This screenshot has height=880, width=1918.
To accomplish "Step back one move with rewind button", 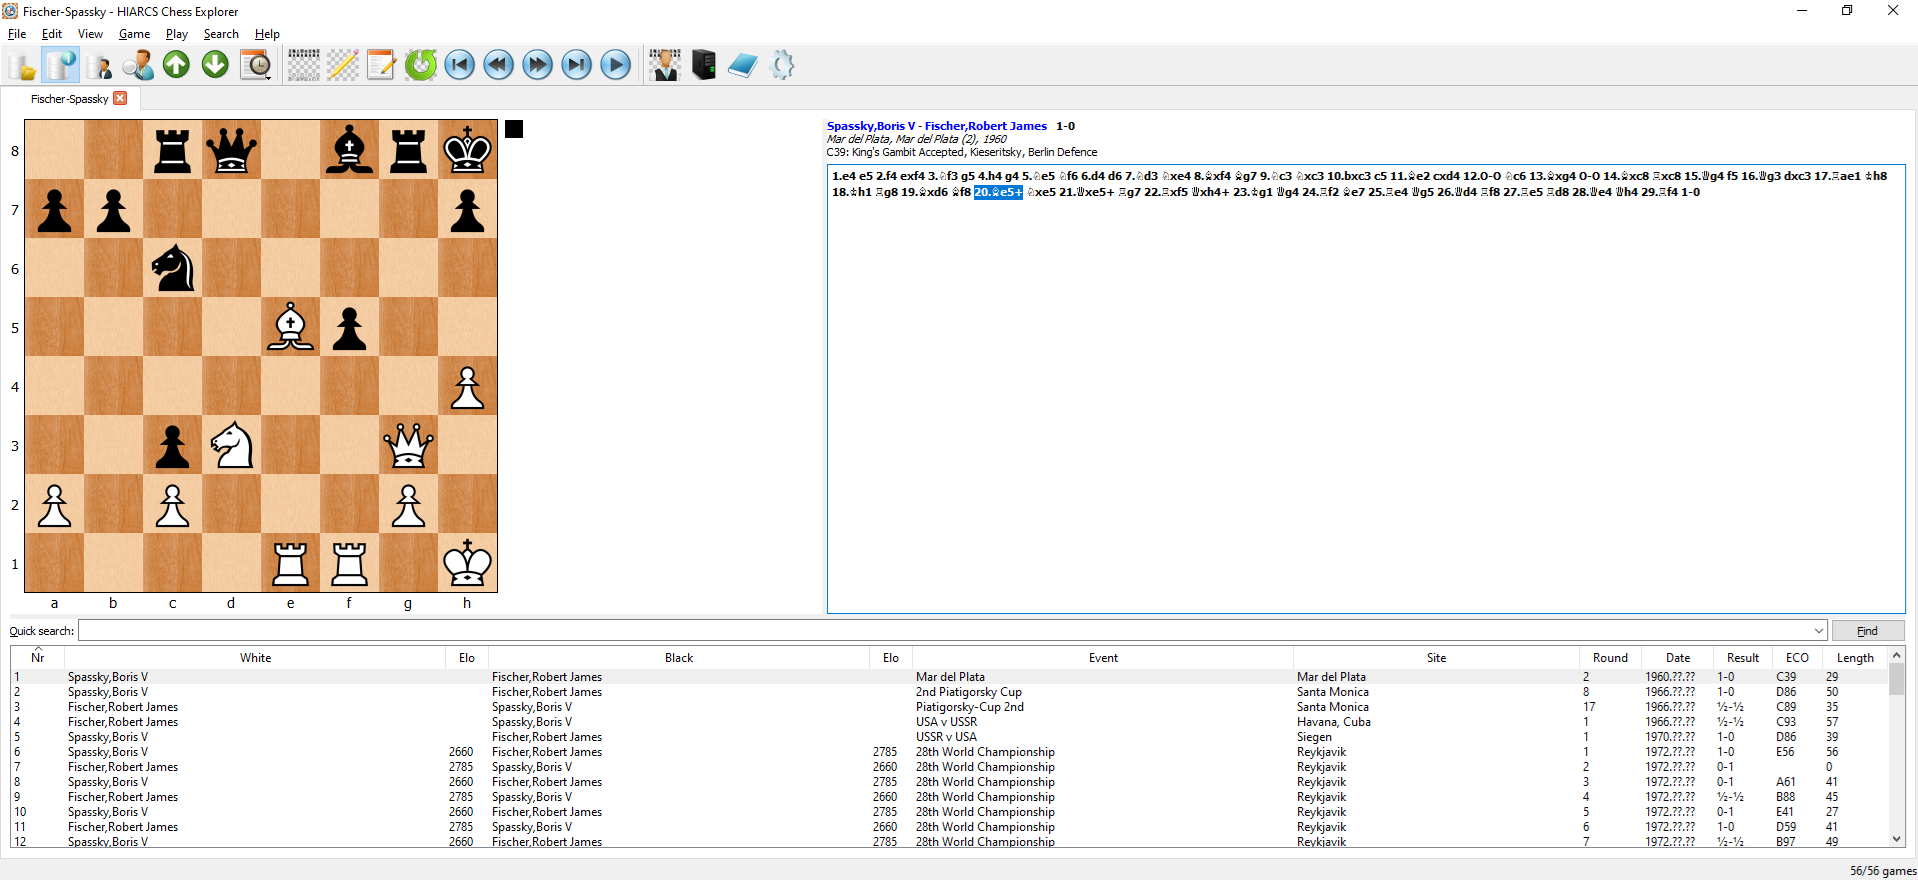I will tap(499, 66).
